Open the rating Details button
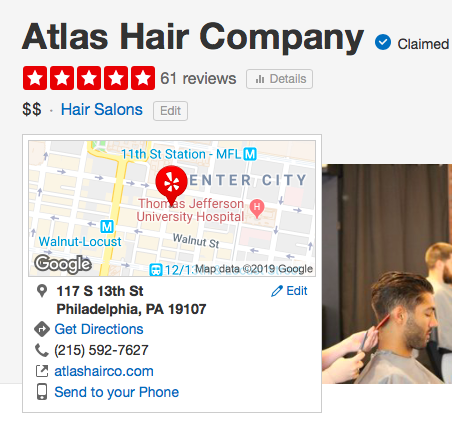 tap(279, 79)
